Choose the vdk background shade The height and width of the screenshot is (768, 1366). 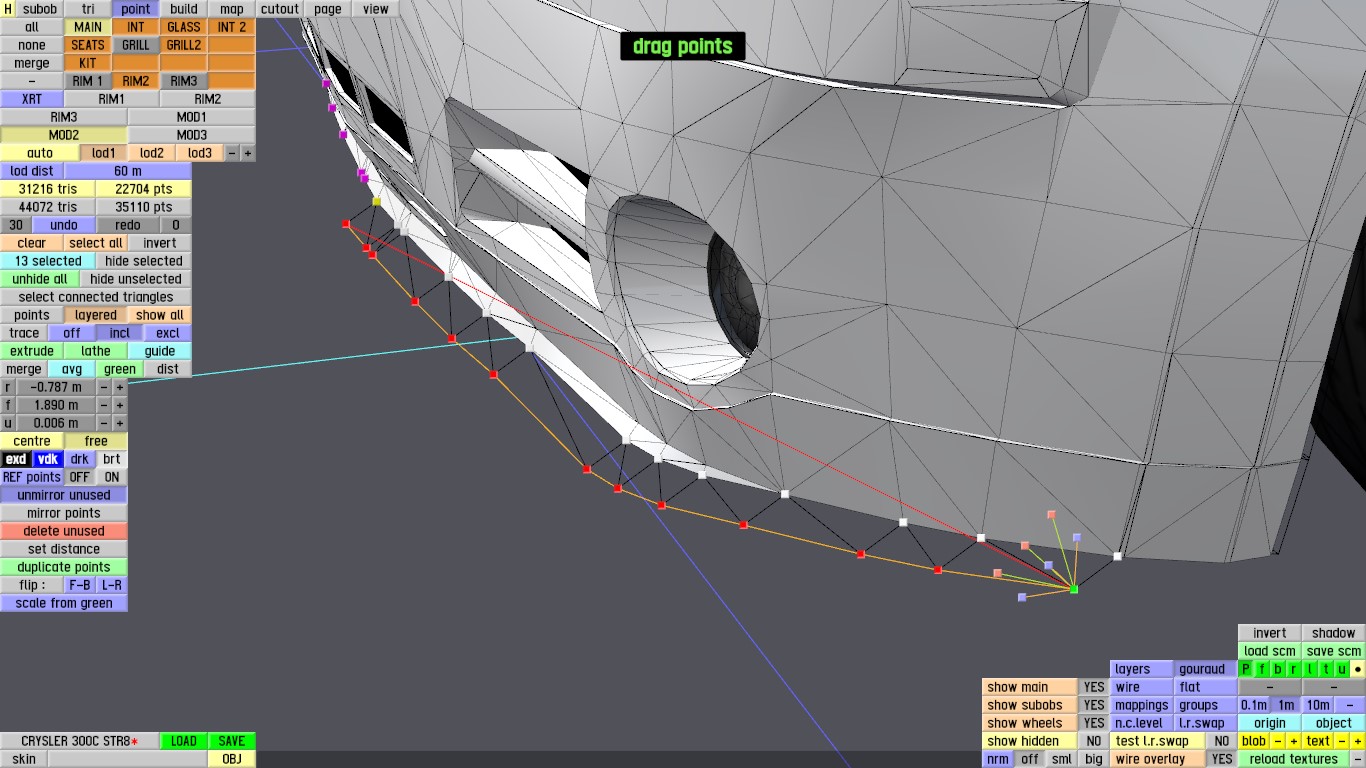point(48,459)
